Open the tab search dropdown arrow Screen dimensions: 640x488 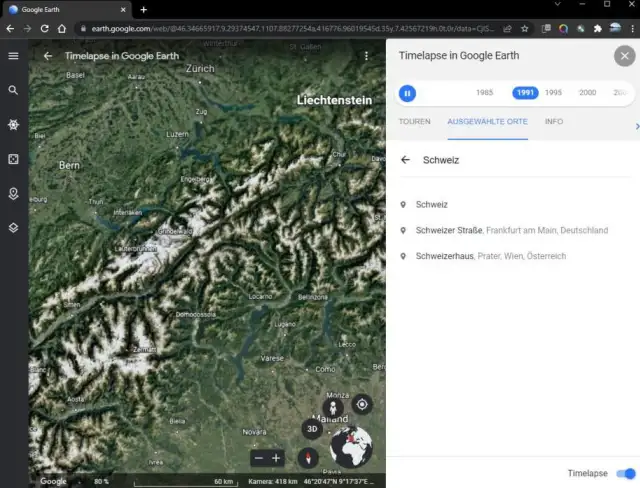tap(558, 4)
